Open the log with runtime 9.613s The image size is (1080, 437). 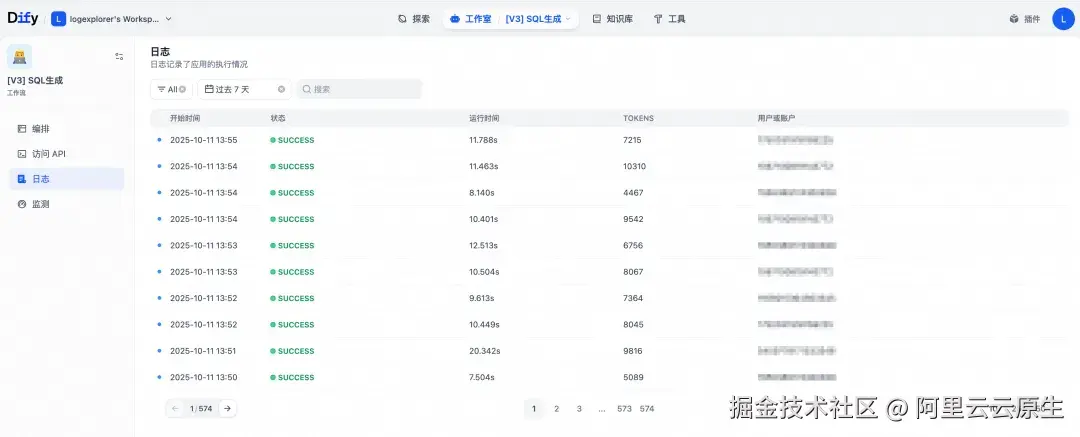[x=610, y=298]
